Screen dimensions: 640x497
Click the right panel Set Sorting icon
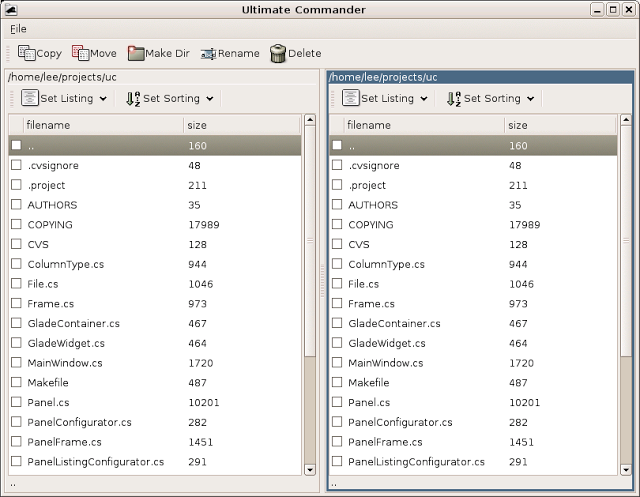(454, 98)
